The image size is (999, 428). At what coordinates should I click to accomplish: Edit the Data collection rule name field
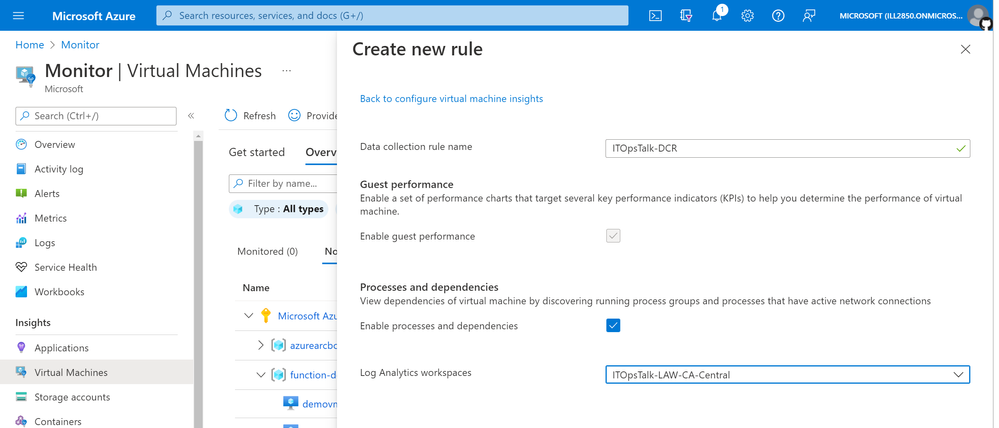[787, 148]
